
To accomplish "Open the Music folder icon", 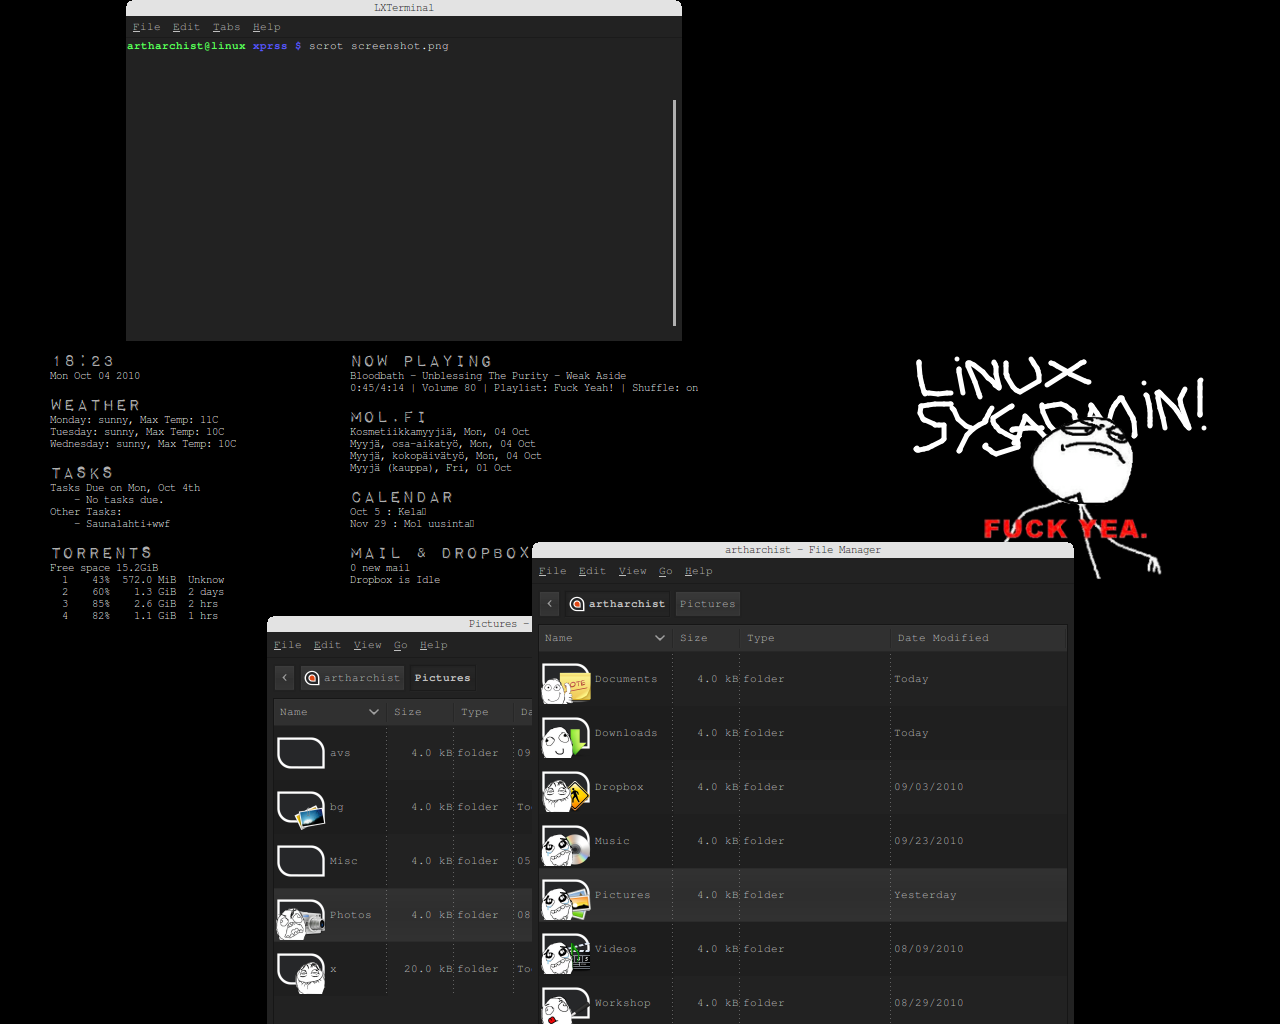I will pos(566,845).
